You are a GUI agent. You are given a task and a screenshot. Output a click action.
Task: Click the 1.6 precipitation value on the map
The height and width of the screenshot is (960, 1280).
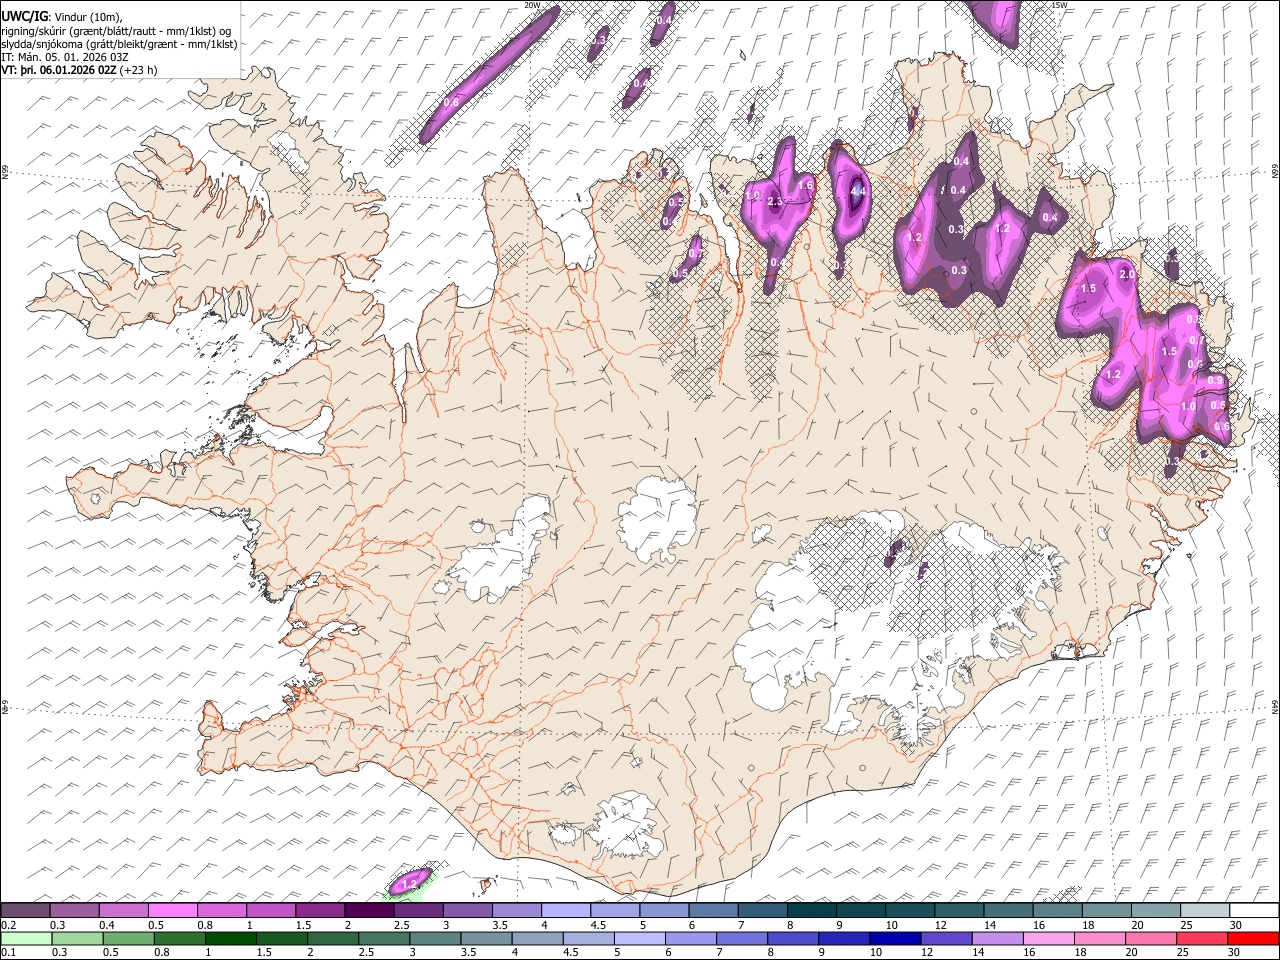(x=806, y=186)
